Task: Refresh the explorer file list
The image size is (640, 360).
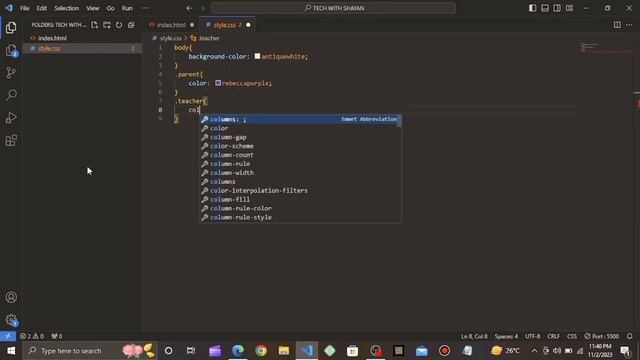Action: (x=119, y=25)
